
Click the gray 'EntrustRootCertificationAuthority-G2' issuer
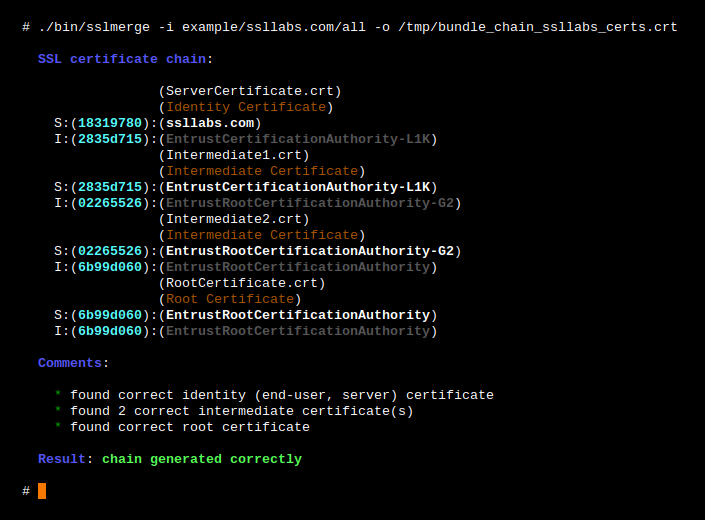point(310,203)
